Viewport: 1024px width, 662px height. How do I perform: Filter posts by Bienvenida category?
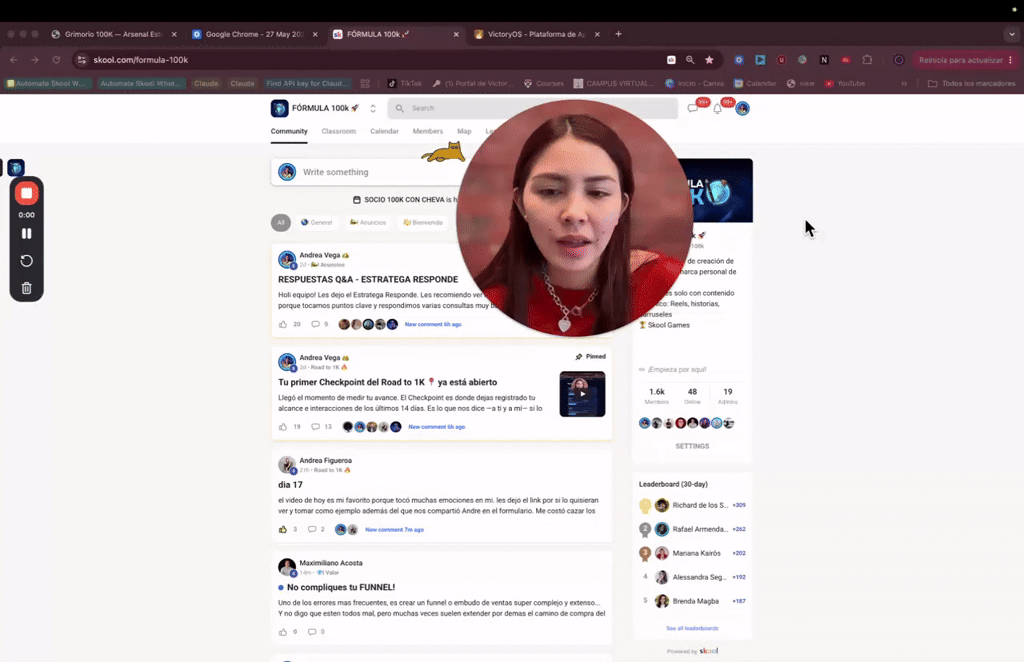(x=423, y=223)
